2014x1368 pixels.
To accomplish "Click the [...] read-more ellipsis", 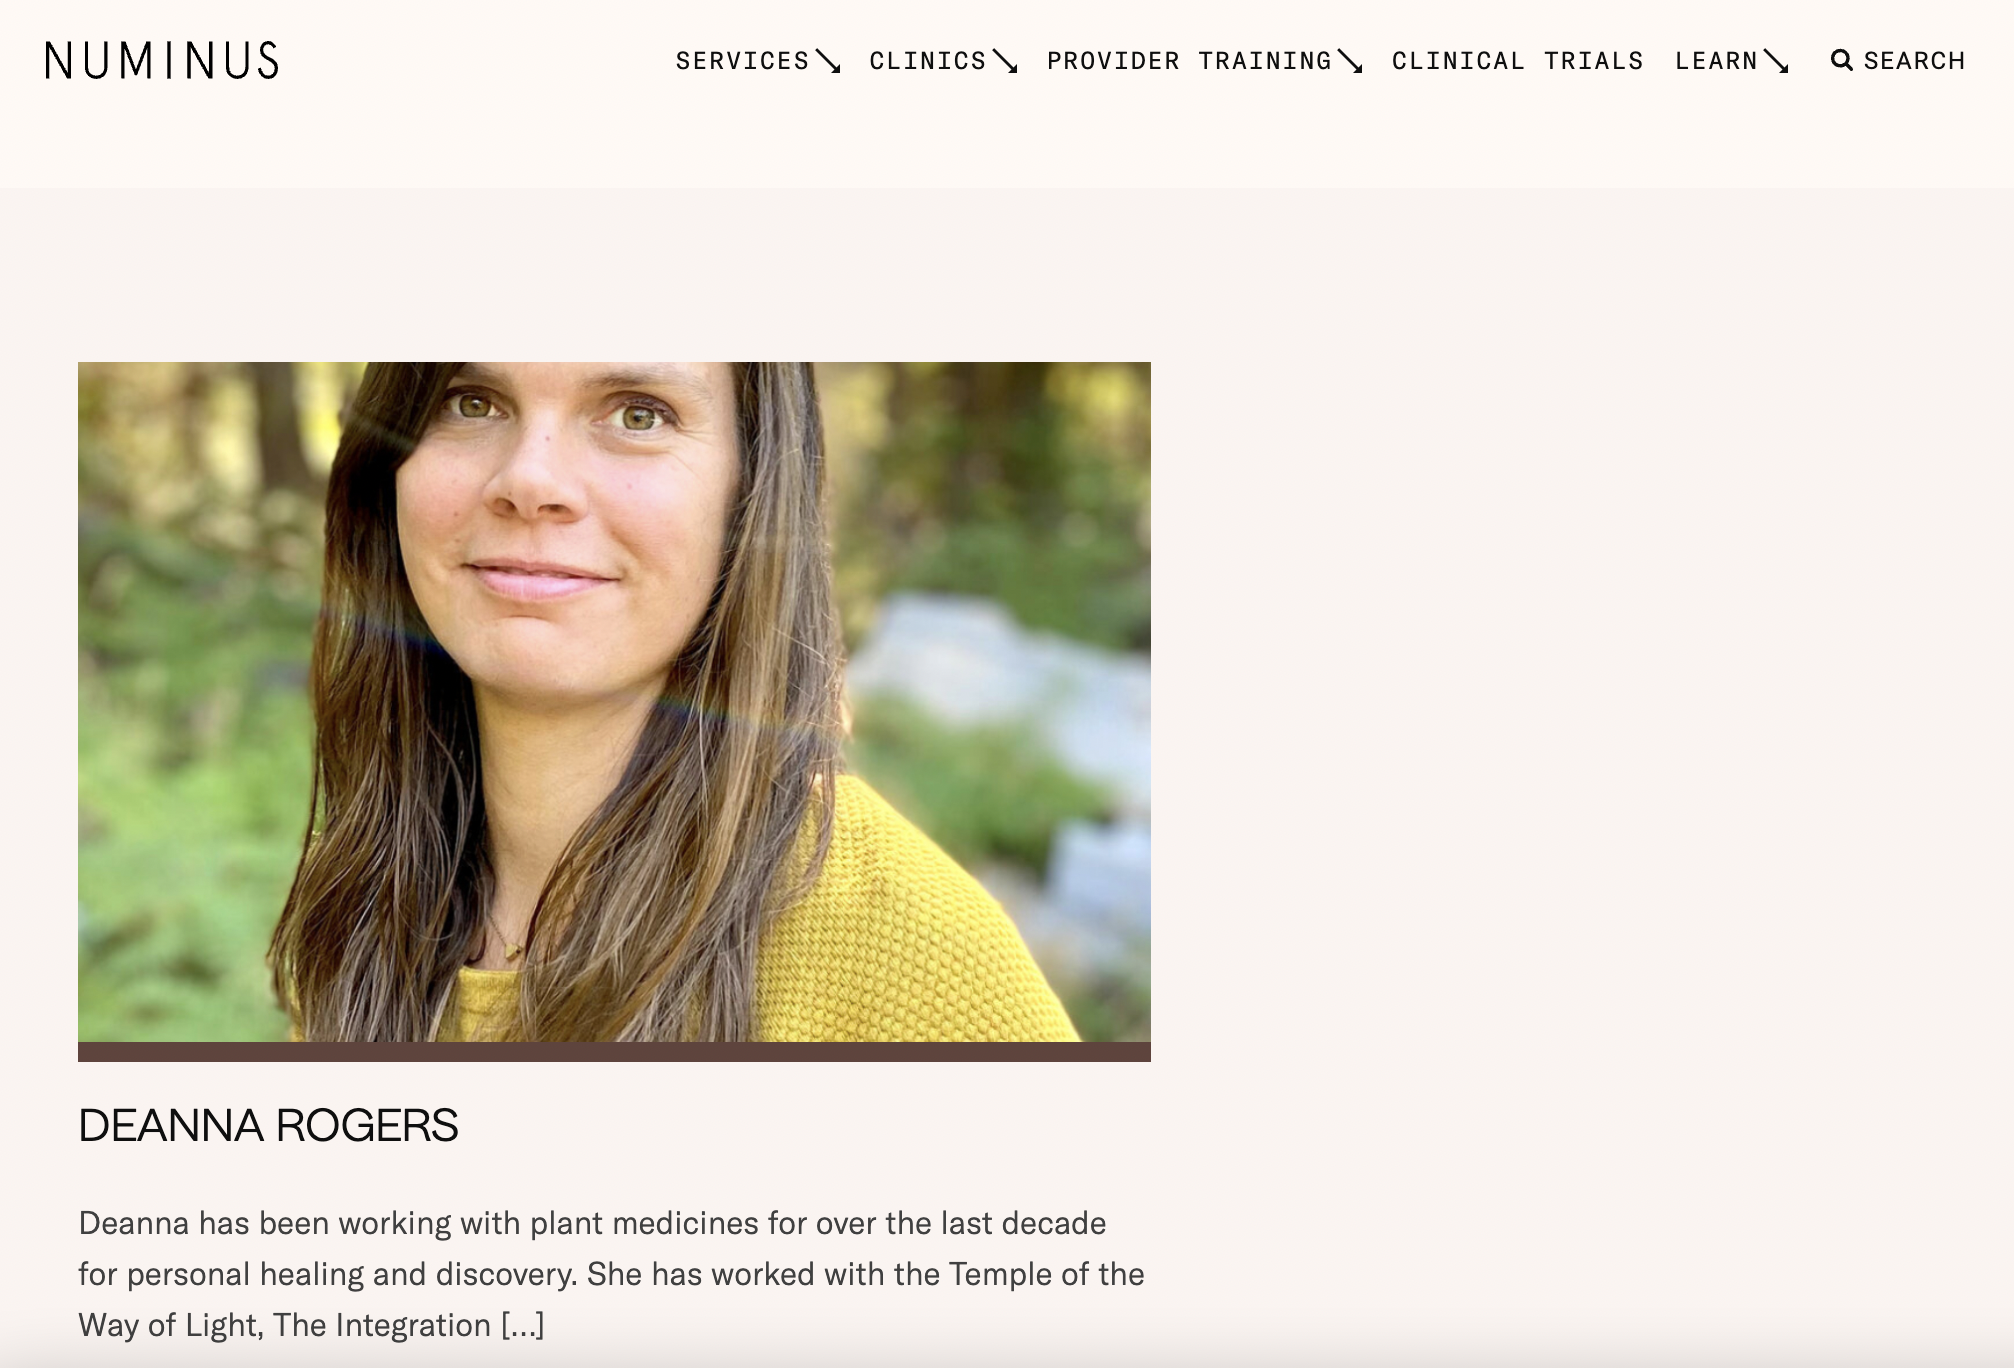I will (x=523, y=1325).
